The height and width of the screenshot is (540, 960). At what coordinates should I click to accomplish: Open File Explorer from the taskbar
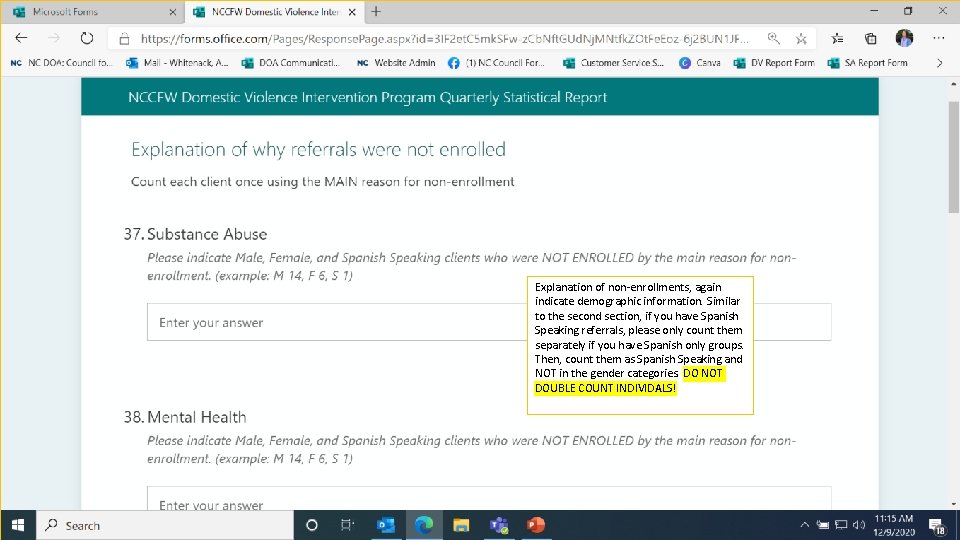[461, 525]
